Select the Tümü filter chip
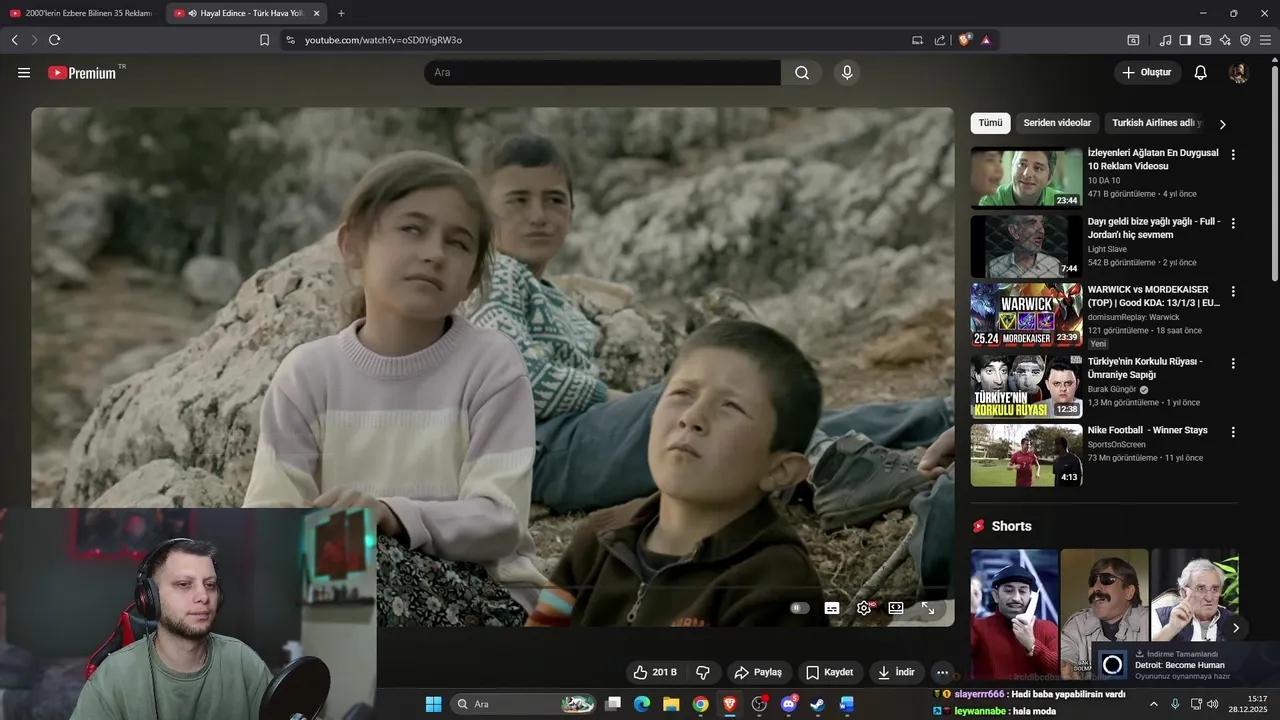The width and height of the screenshot is (1280, 720). [x=990, y=123]
